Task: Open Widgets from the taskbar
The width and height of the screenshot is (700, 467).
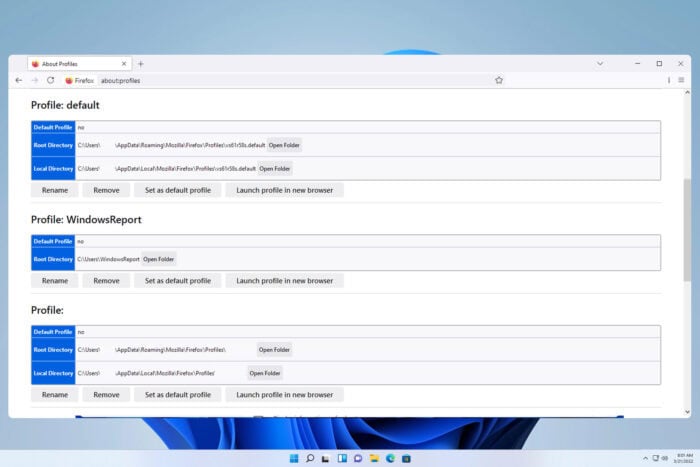Action: 342,459
